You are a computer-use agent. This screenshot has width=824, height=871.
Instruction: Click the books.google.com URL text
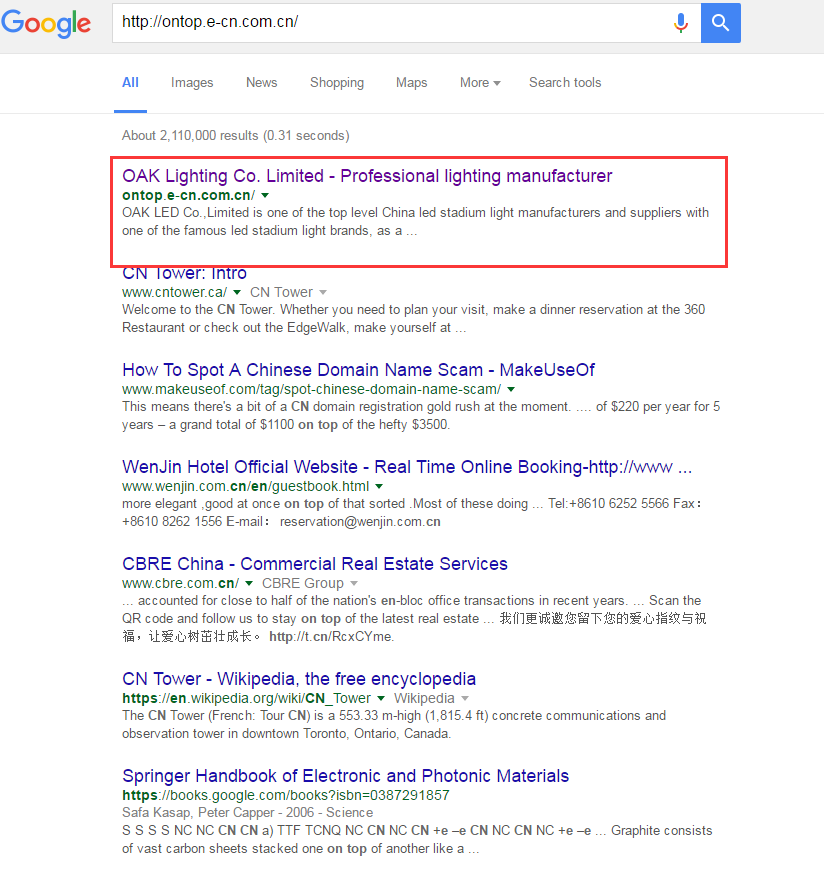click(286, 795)
